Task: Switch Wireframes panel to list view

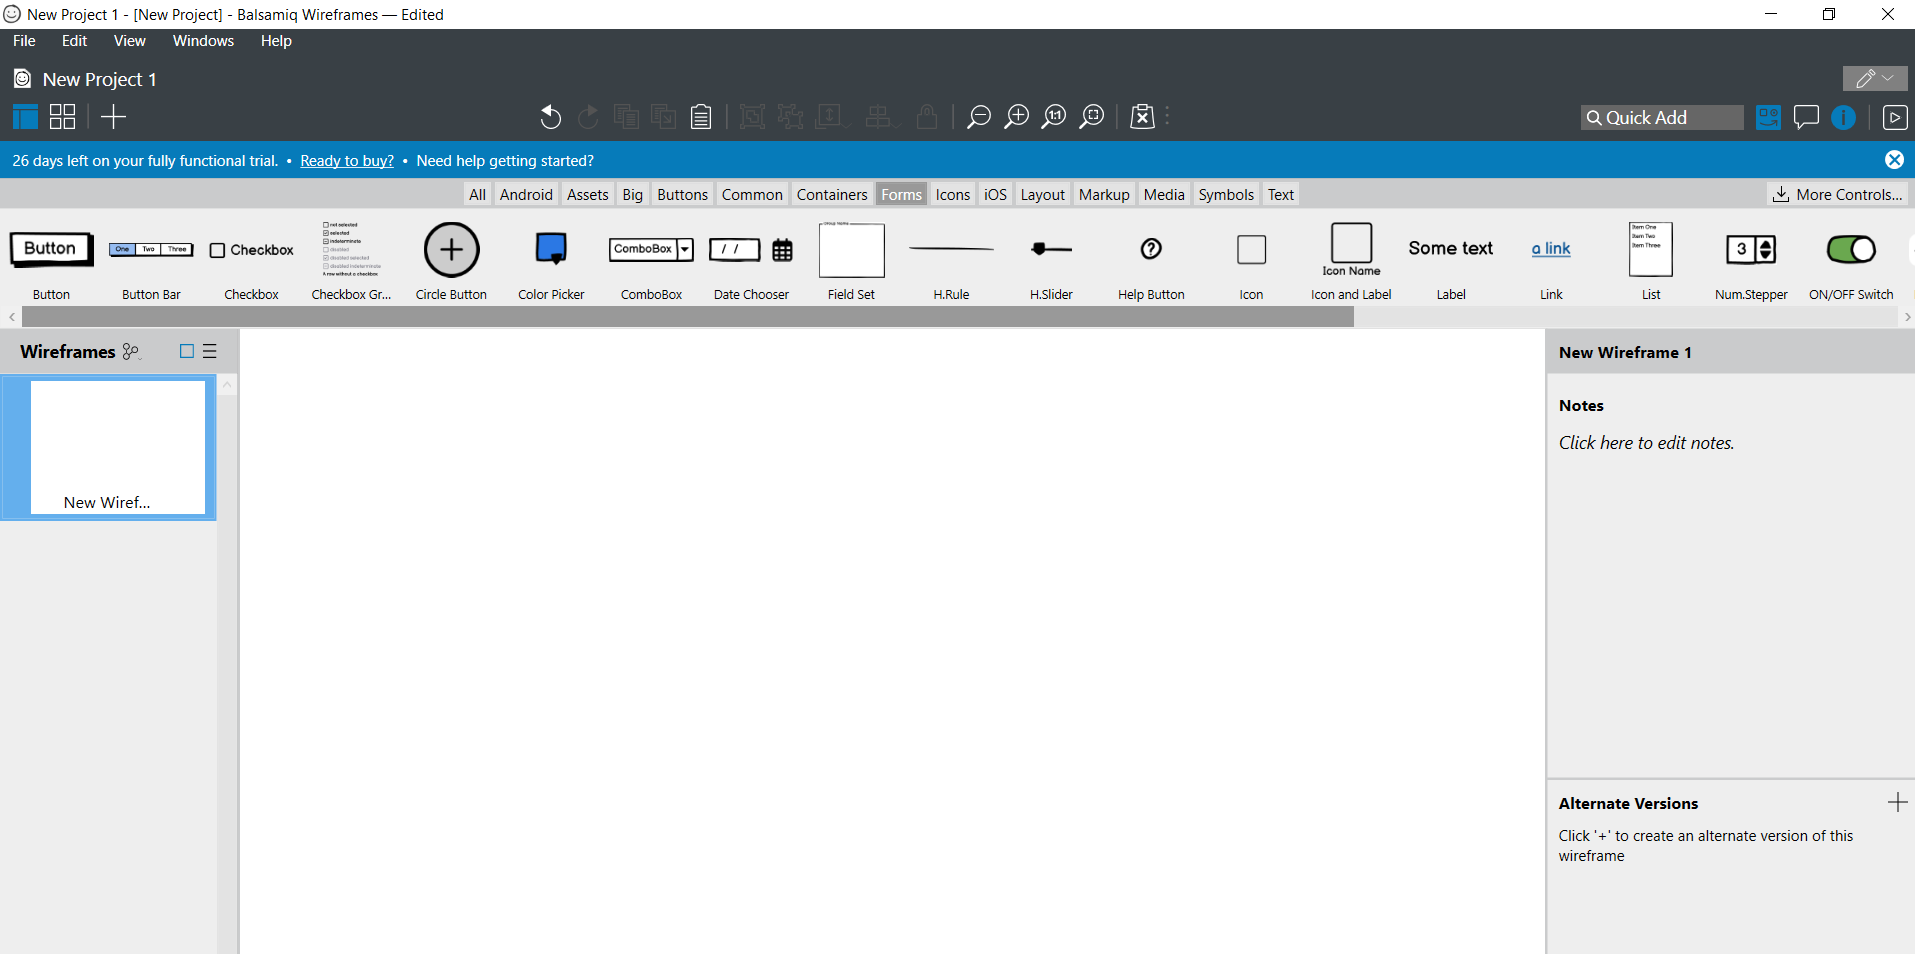Action: (210, 351)
